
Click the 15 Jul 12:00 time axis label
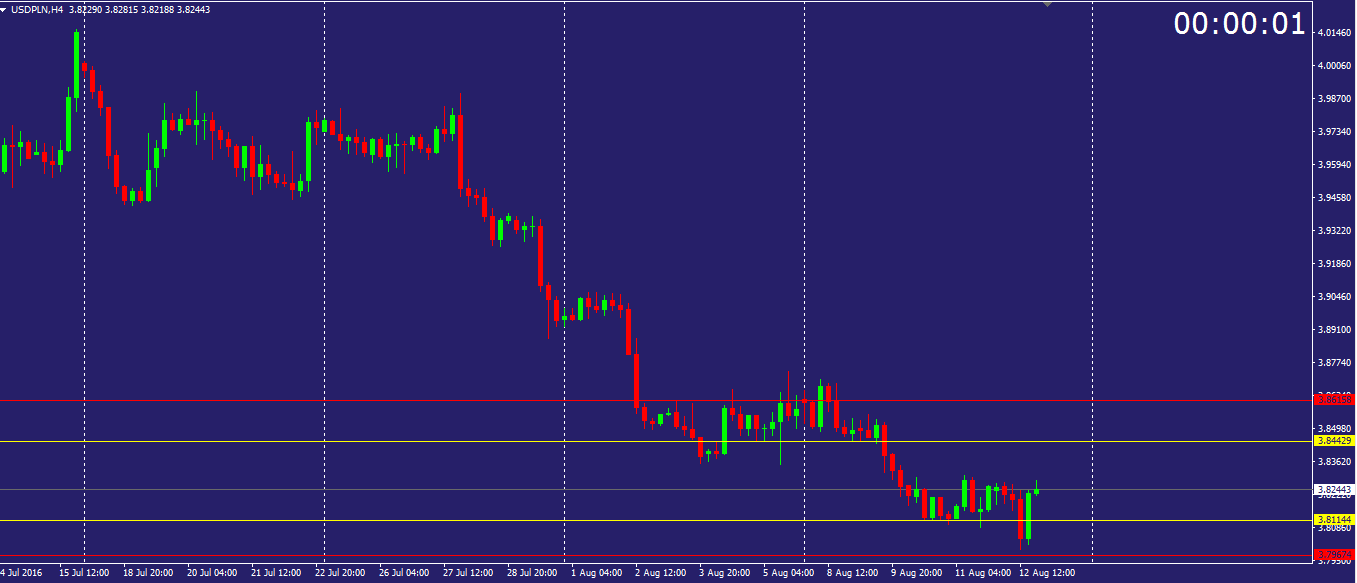click(84, 573)
